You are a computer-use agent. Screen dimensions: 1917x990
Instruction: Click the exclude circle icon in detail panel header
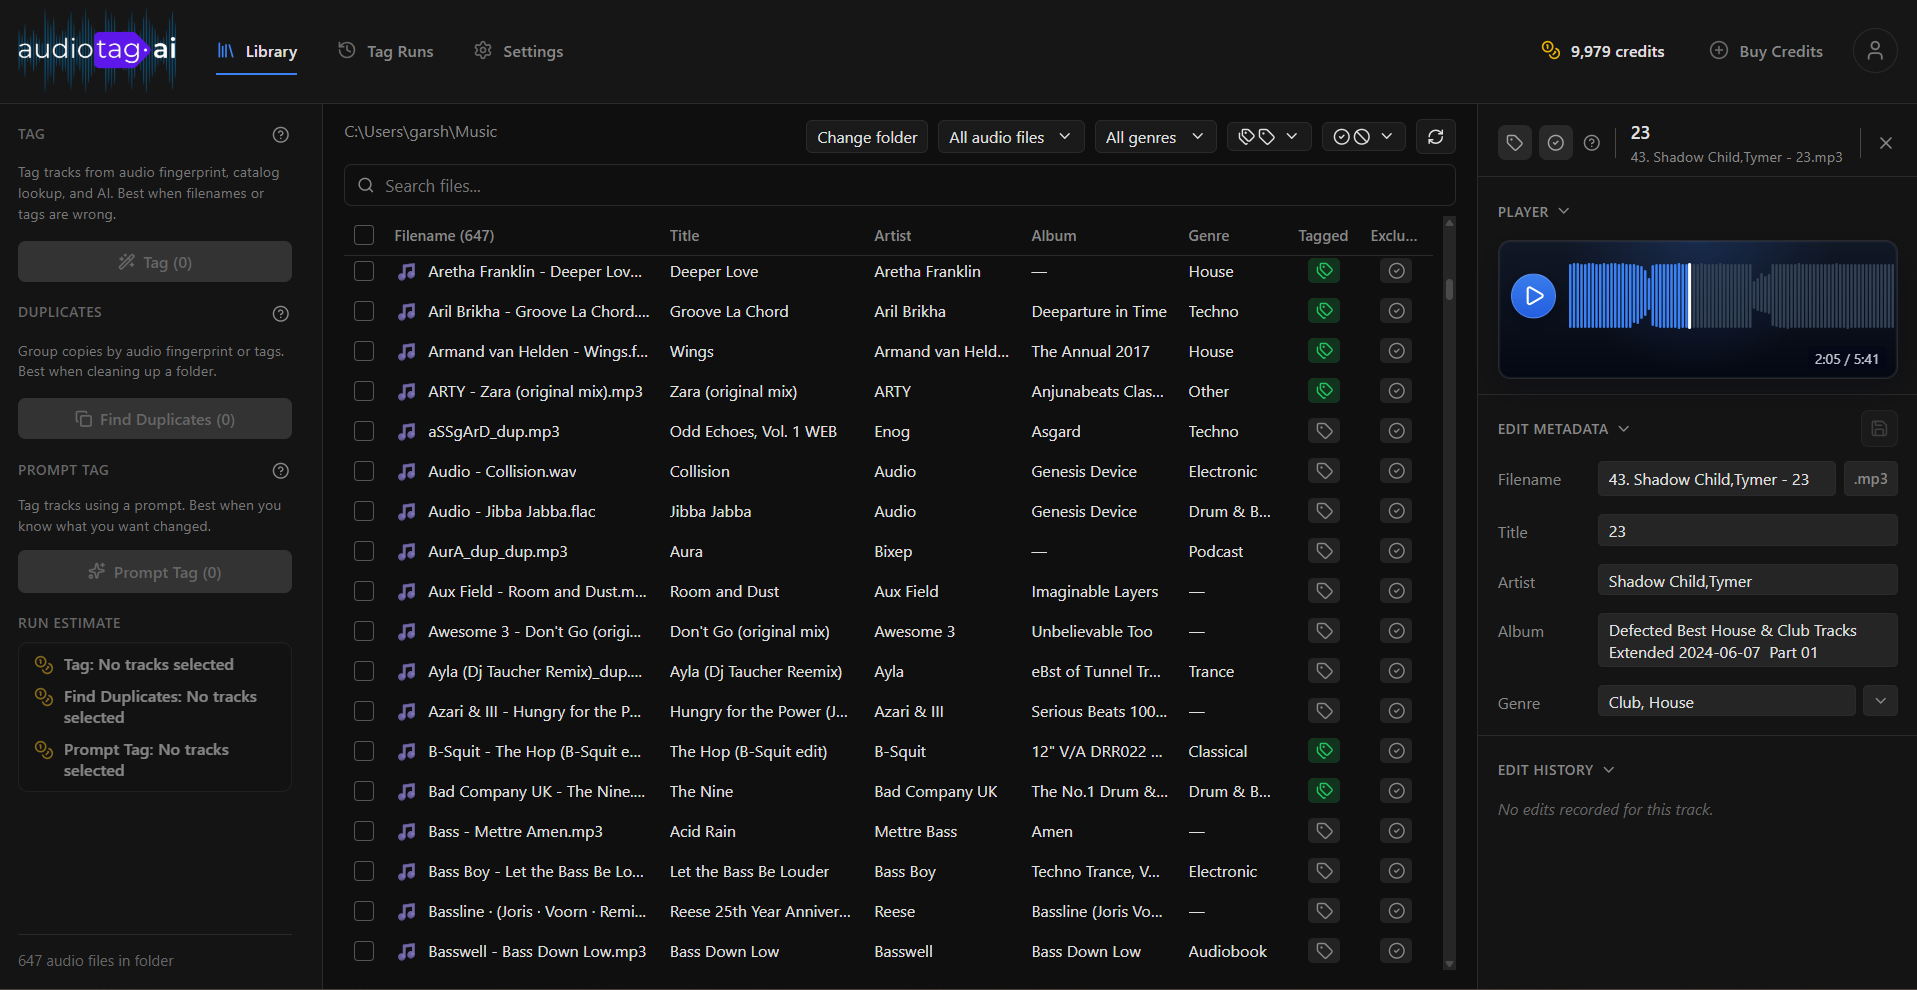tap(1555, 143)
